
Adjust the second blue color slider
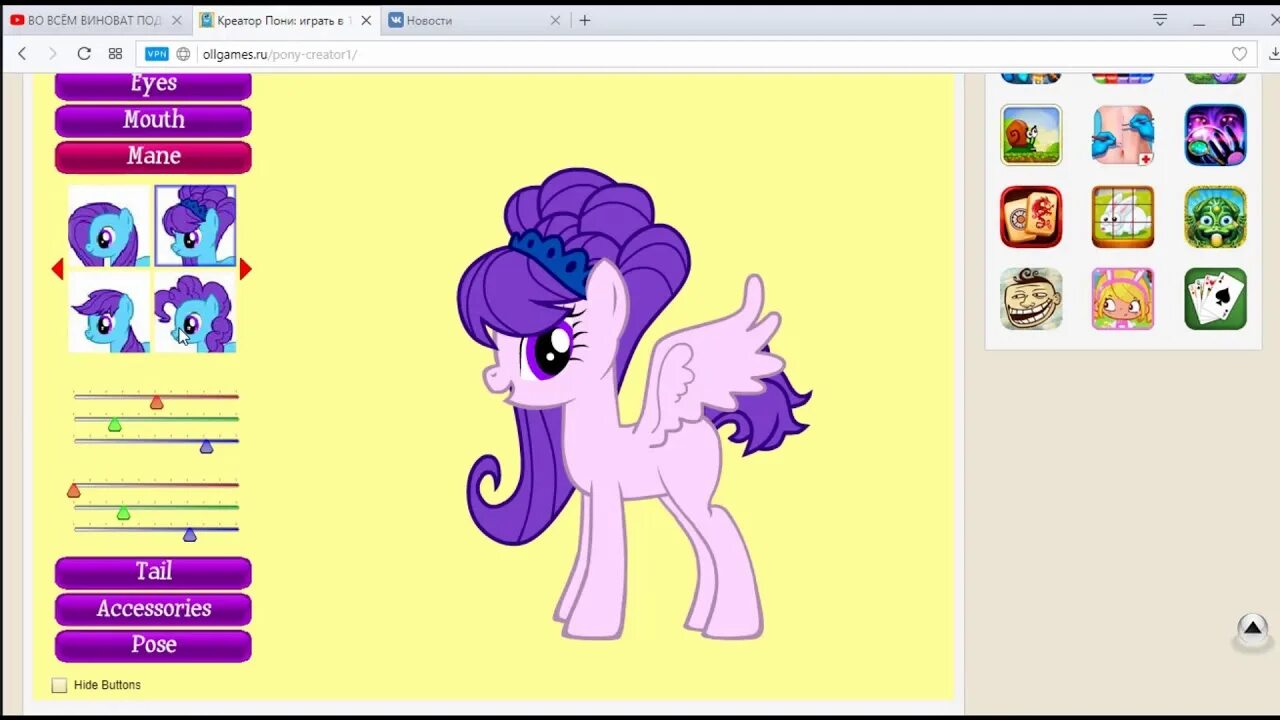tap(190, 535)
